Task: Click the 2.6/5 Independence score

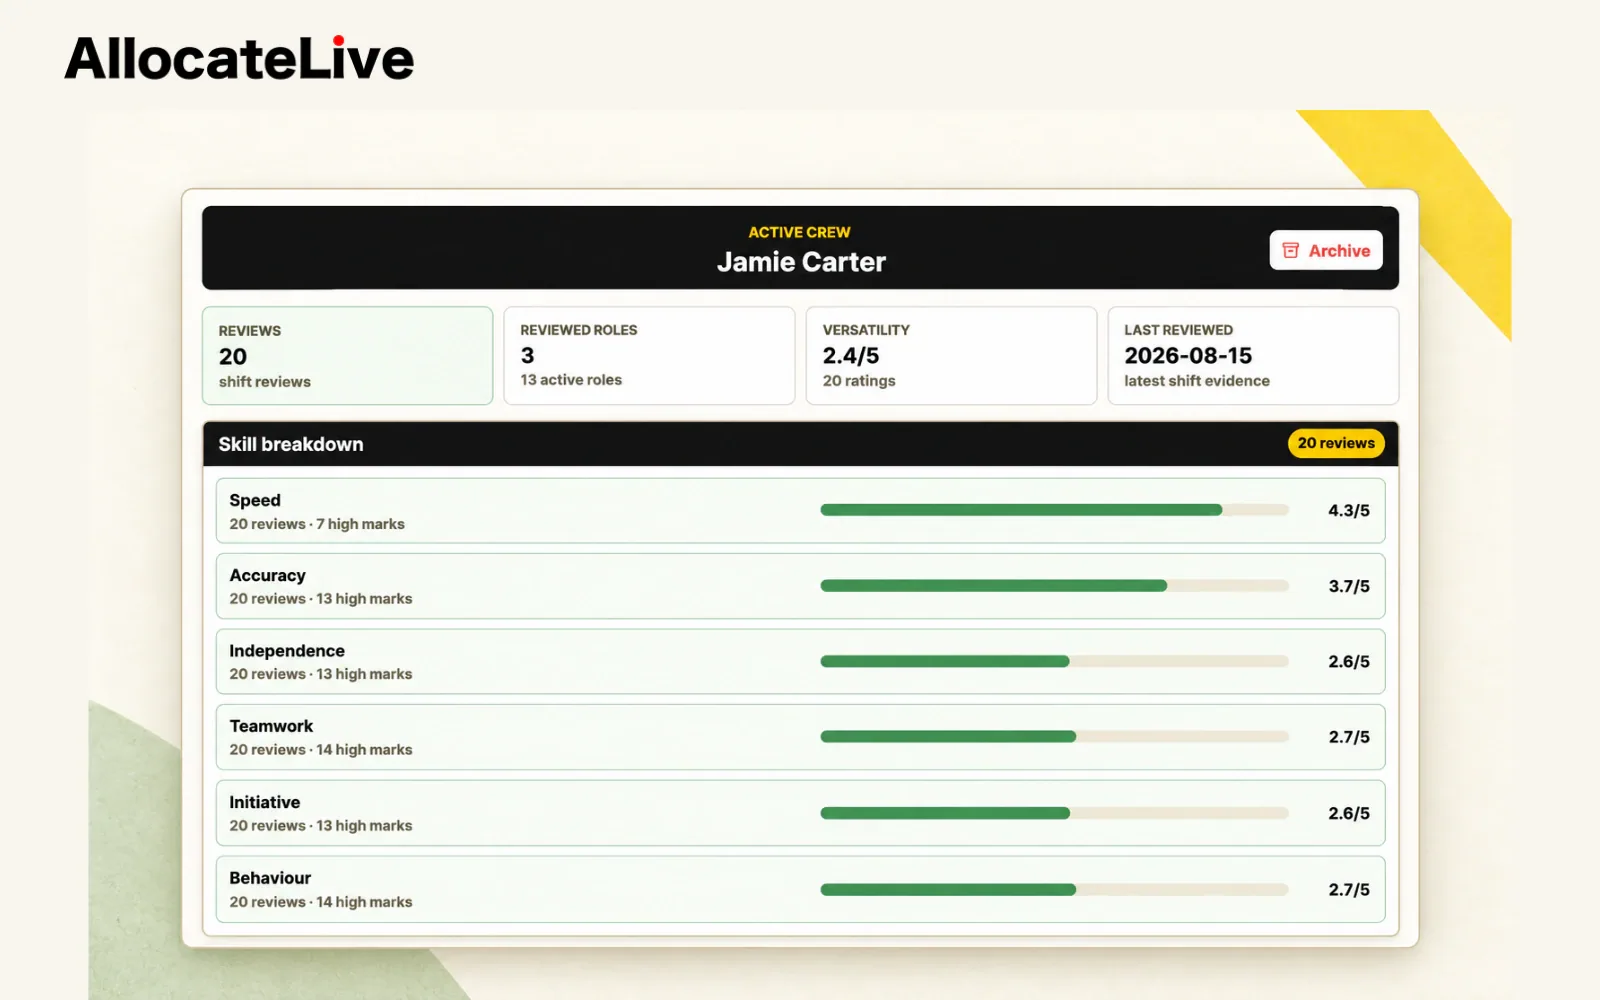Action: point(1349,662)
